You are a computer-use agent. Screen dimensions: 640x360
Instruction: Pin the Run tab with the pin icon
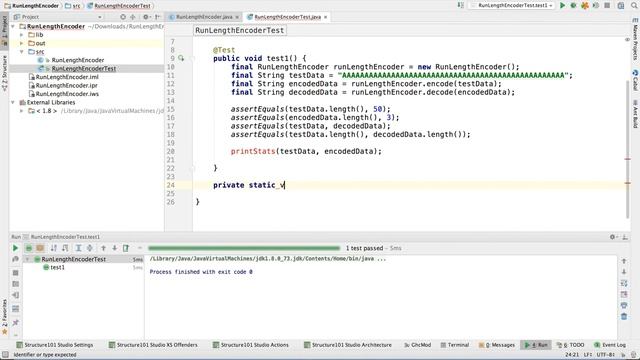16,322
